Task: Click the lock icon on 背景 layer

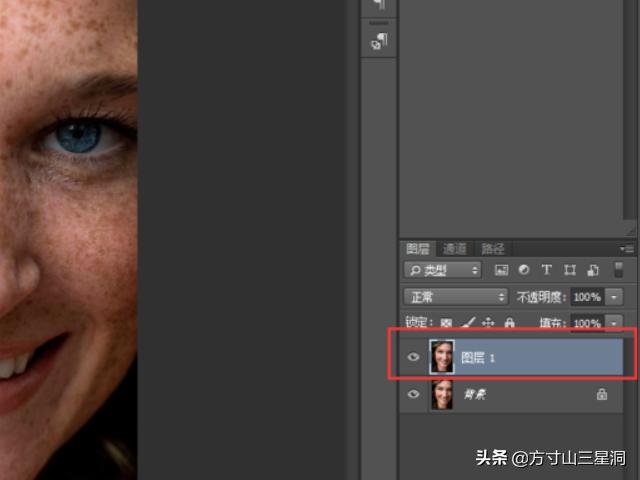Action: coord(602,394)
